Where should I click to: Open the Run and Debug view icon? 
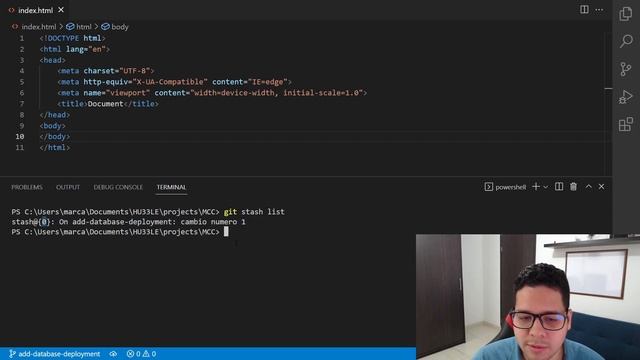(x=626, y=97)
